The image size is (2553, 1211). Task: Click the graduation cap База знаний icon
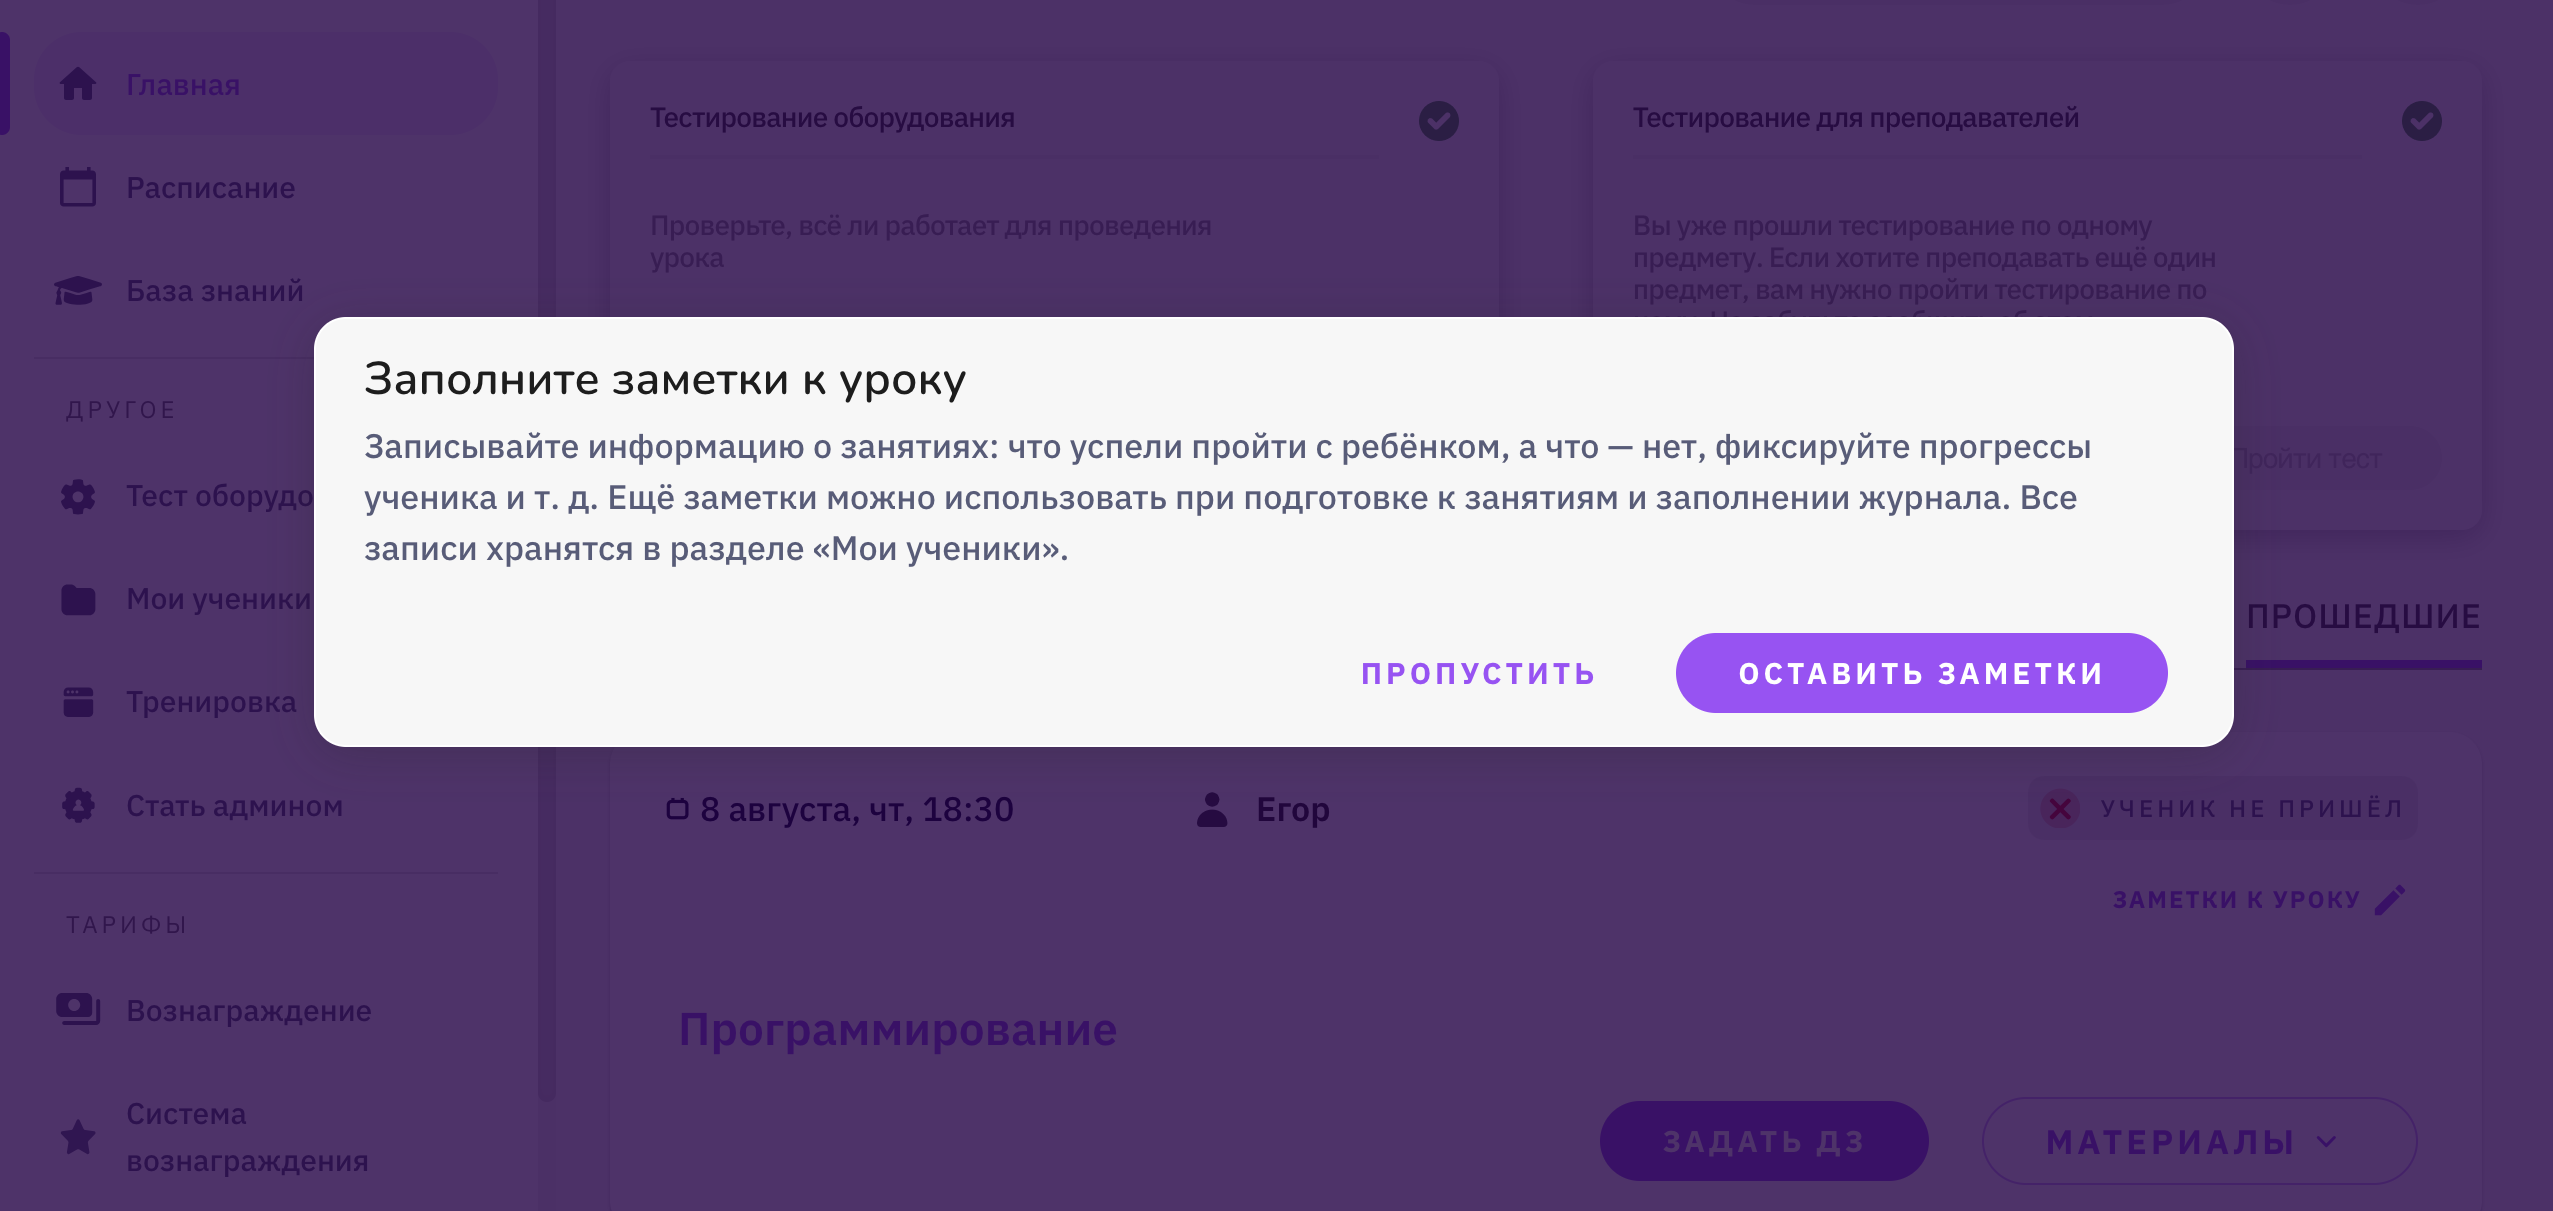point(78,290)
